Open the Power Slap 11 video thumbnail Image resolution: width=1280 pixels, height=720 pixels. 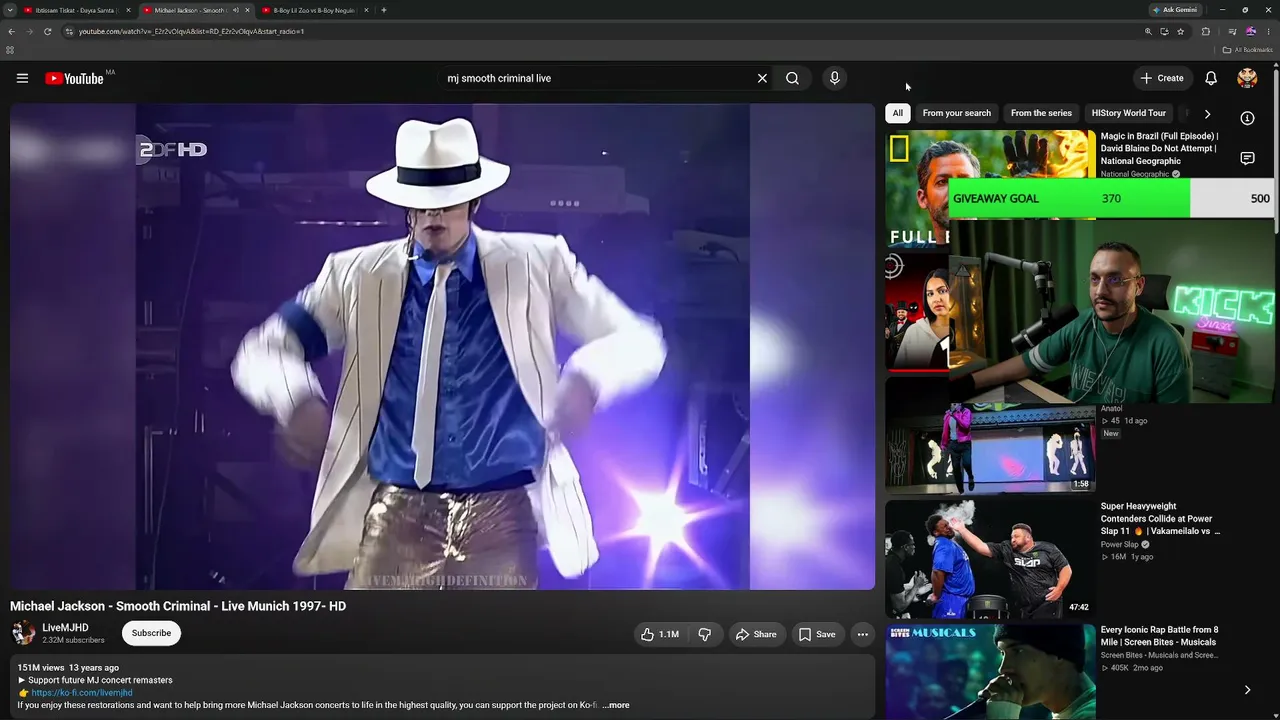(x=990, y=558)
